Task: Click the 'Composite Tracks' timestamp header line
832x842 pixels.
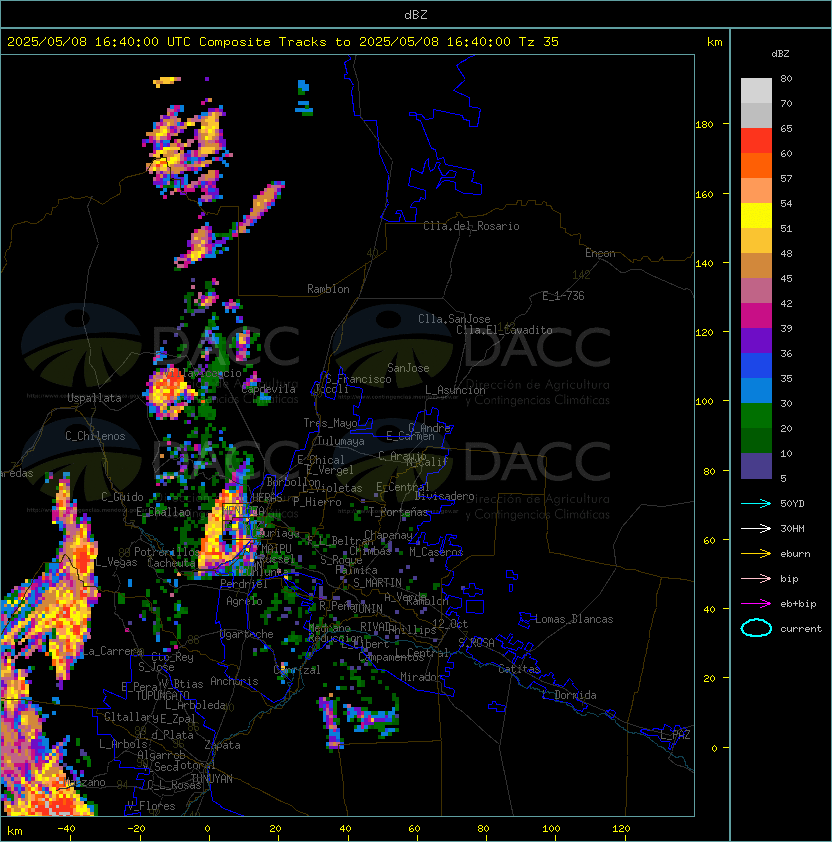Action: click(283, 42)
